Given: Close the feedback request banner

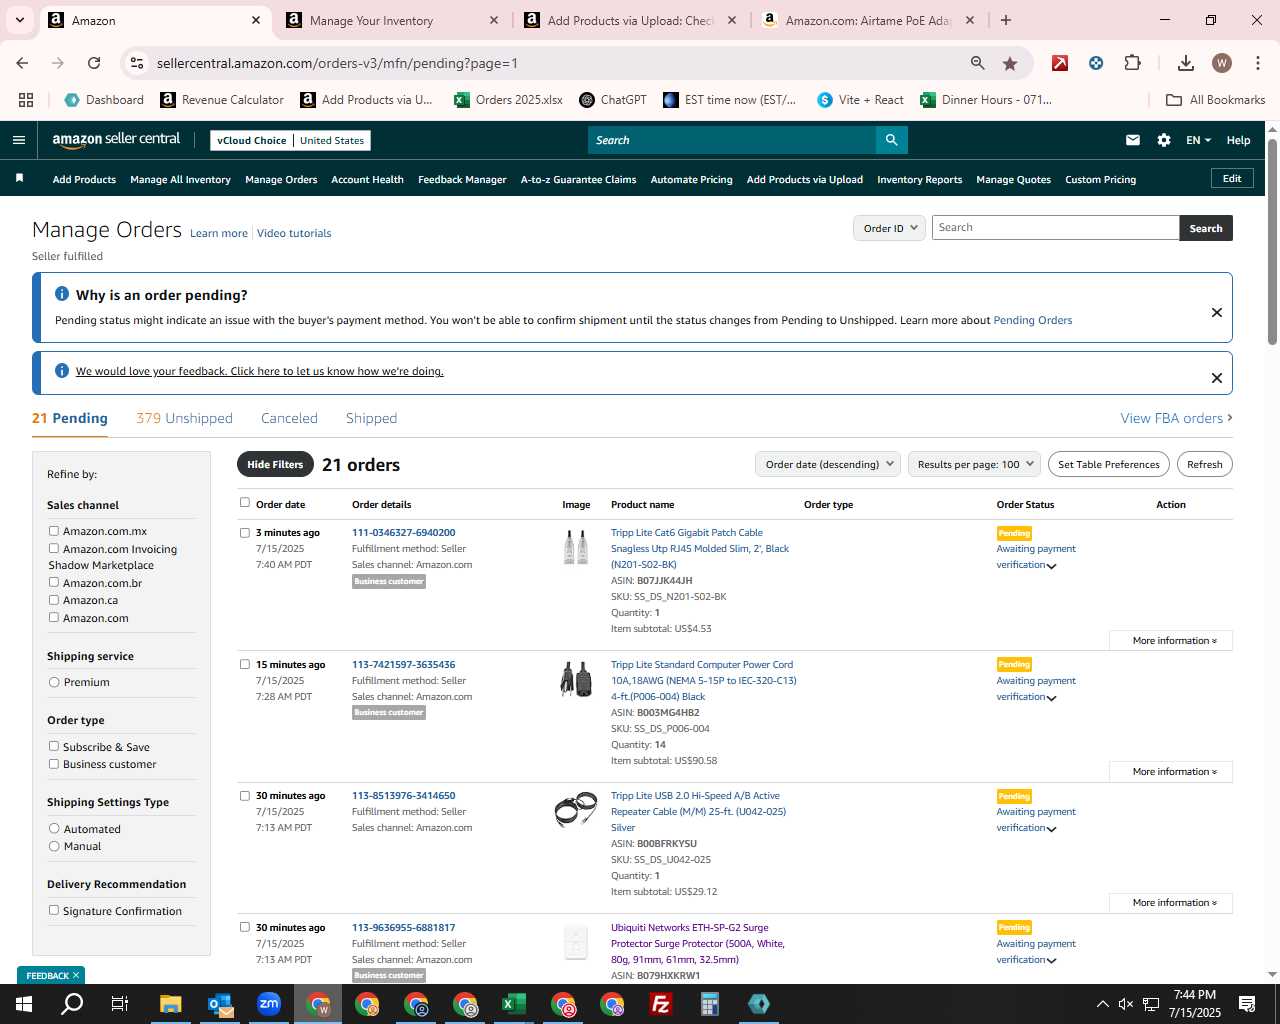Looking at the screenshot, I should tap(1217, 378).
